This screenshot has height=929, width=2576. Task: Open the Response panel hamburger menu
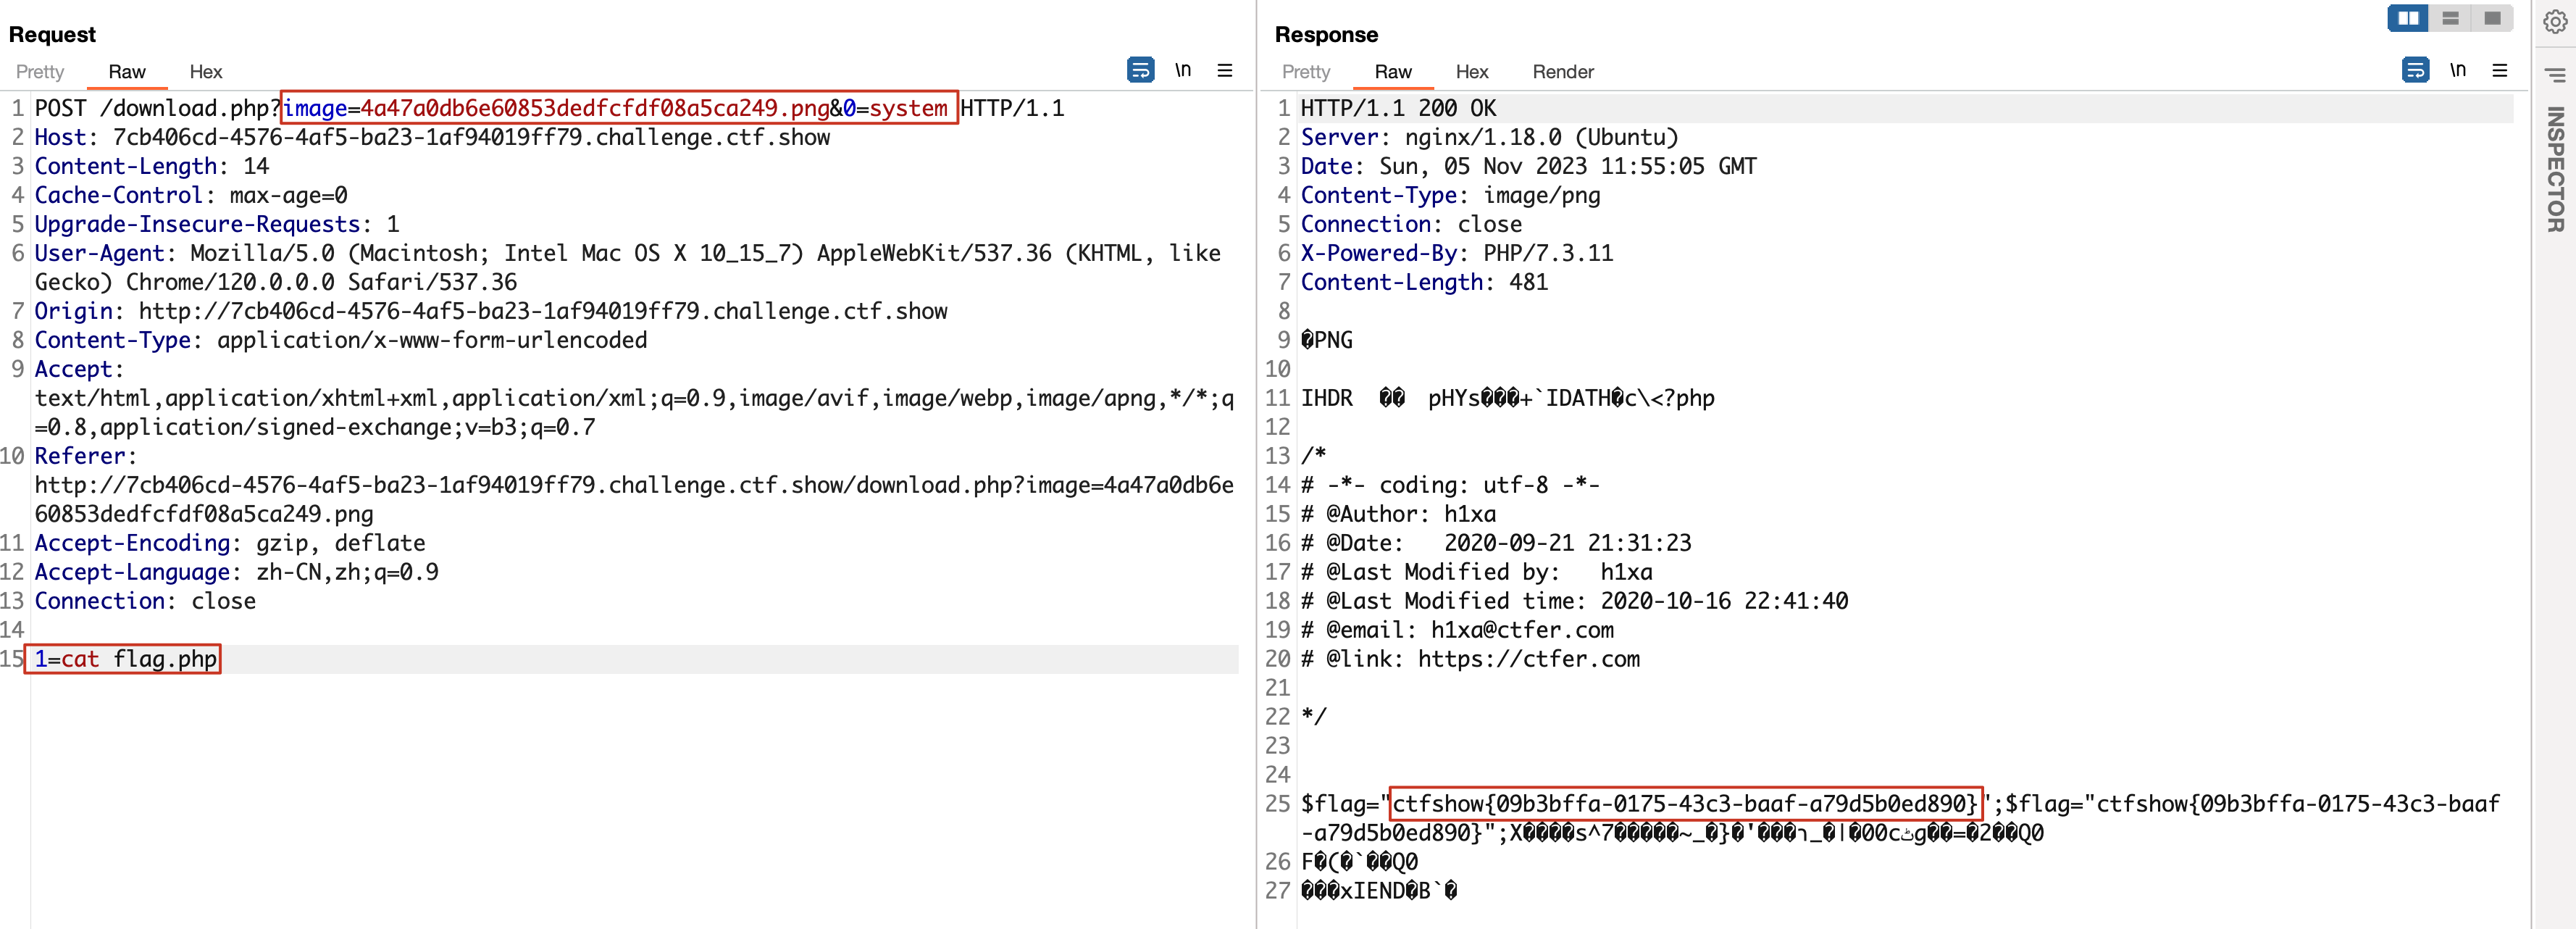pyautogui.click(x=2500, y=70)
